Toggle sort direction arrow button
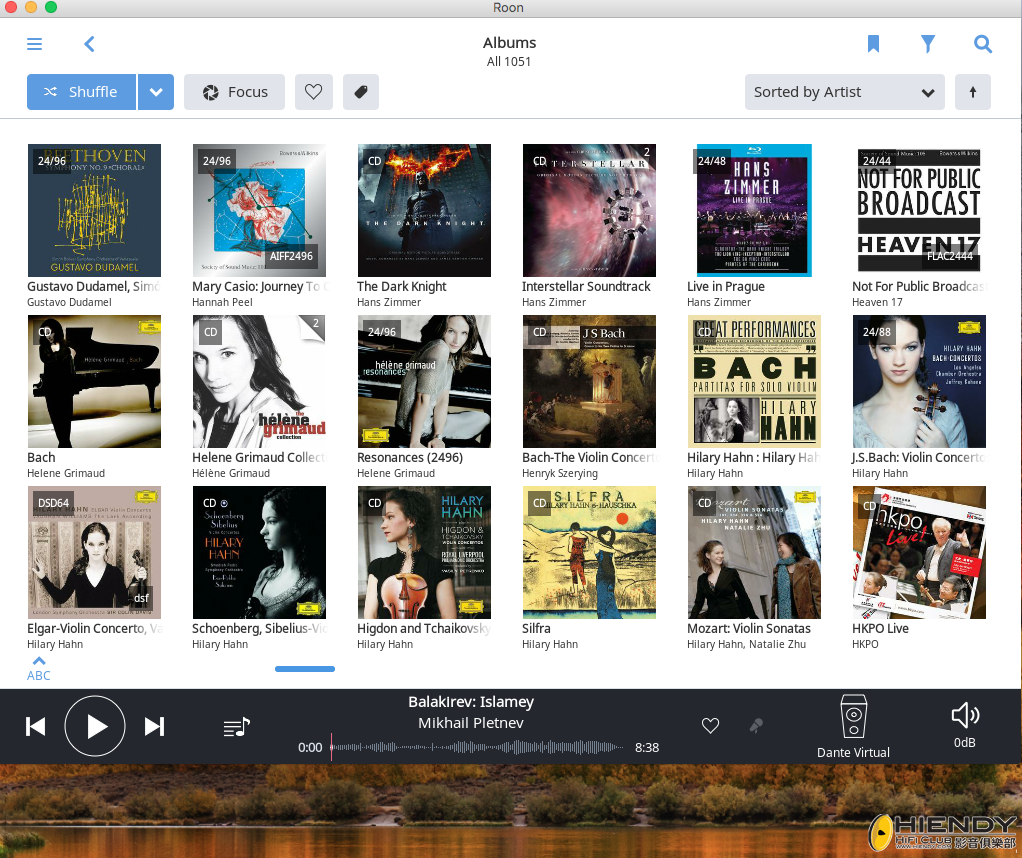 pos(972,92)
